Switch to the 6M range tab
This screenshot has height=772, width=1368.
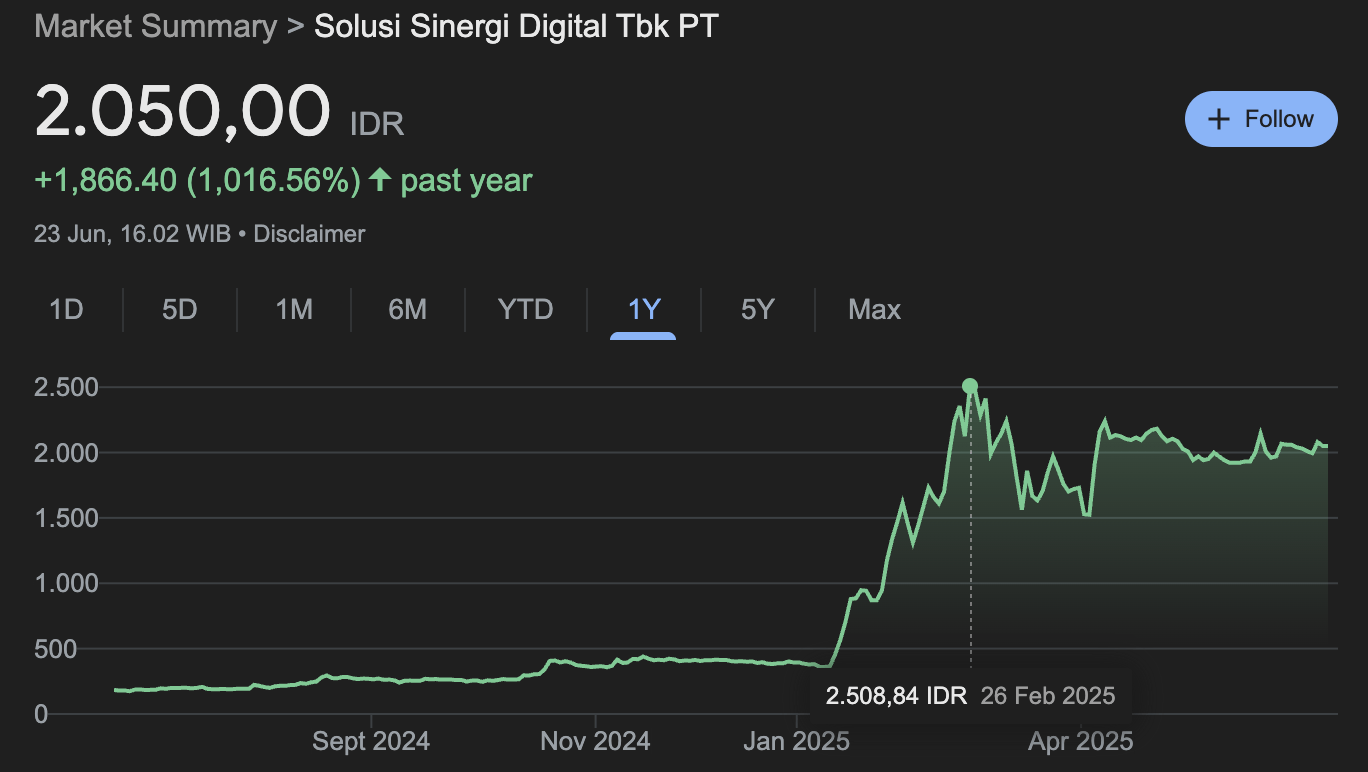click(408, 310)
